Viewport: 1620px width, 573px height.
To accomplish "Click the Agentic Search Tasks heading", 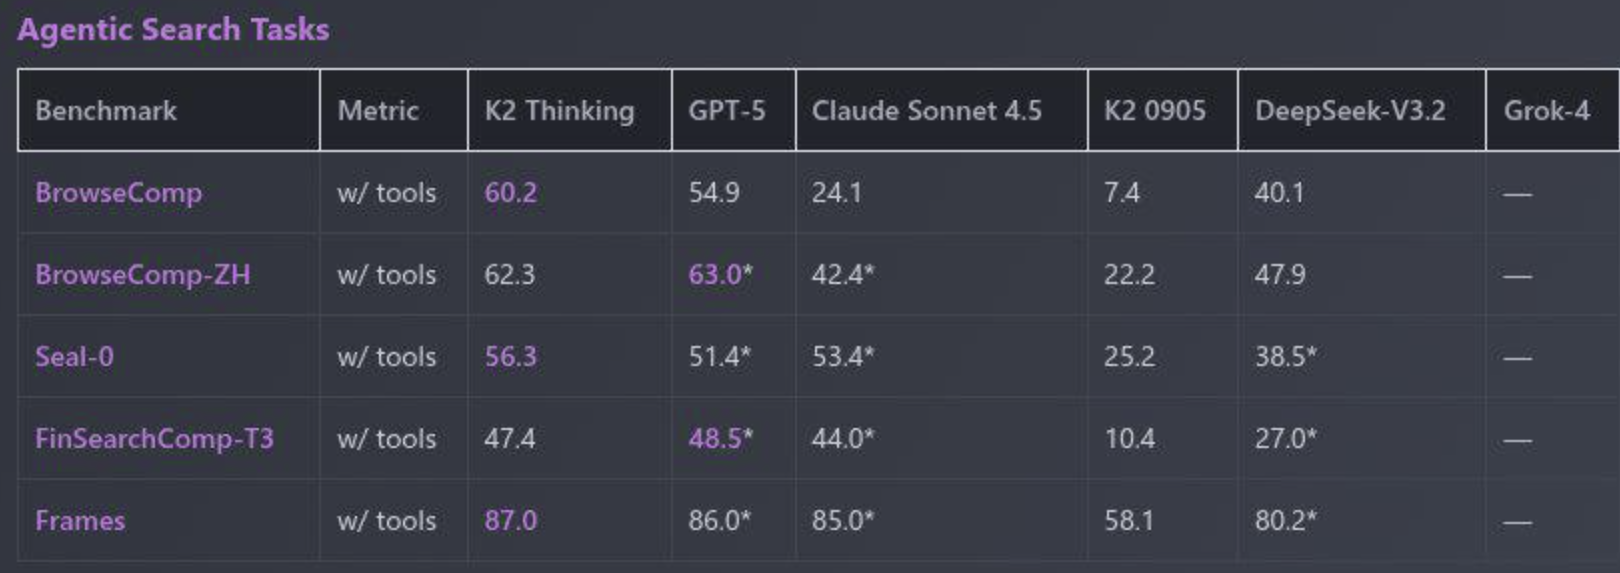I will click(173, 29).
